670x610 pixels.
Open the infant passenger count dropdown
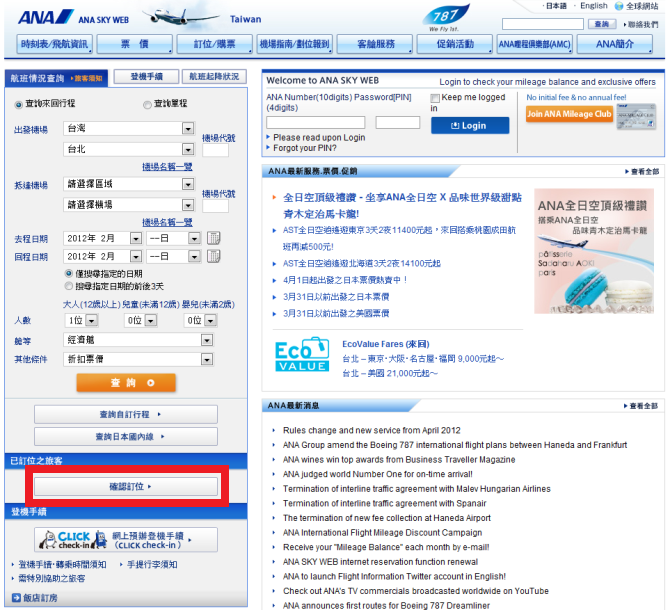point(201,320)
